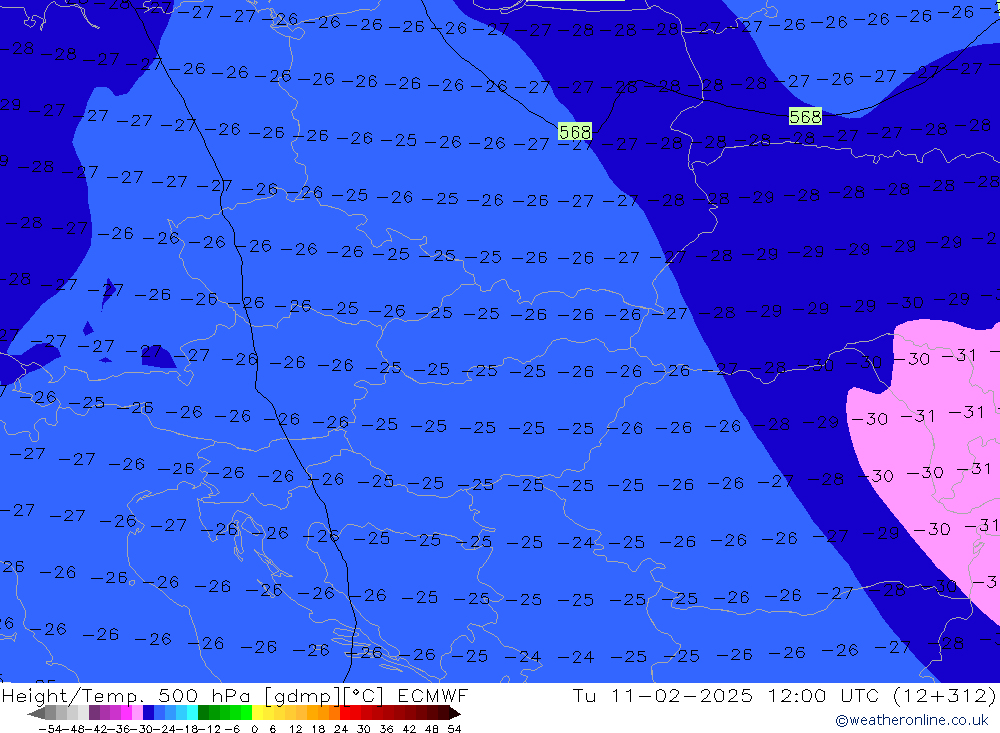
Task: Click the right 568 contour label
Action: tap(805, 117)
